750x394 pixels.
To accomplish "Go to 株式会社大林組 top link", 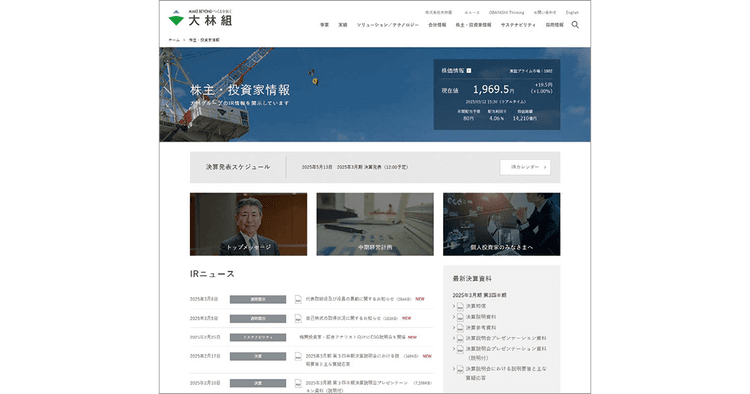I will (x=438, y=12).
